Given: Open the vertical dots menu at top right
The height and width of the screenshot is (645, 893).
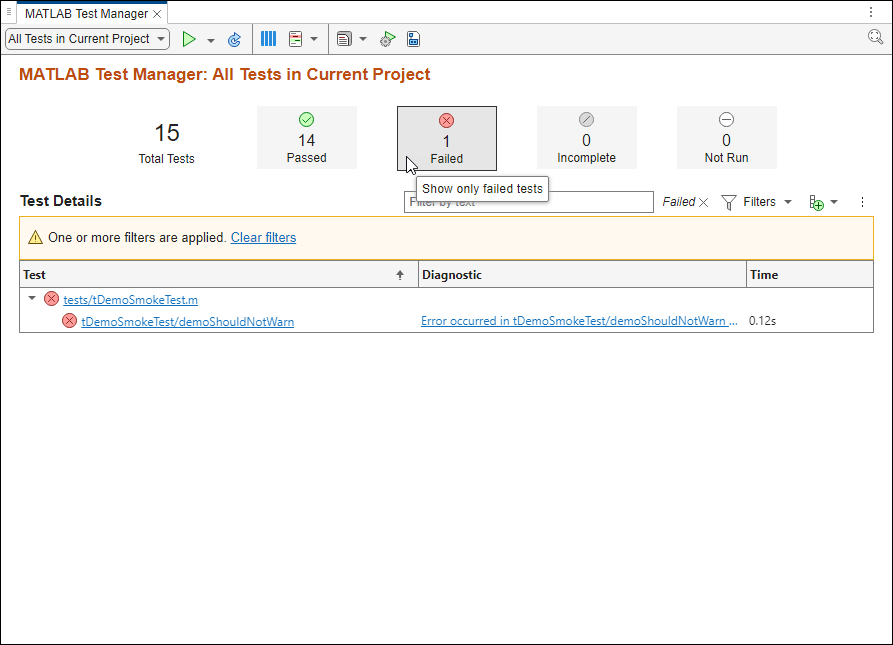Looking at the screenshot, I should tap(871, 12).
